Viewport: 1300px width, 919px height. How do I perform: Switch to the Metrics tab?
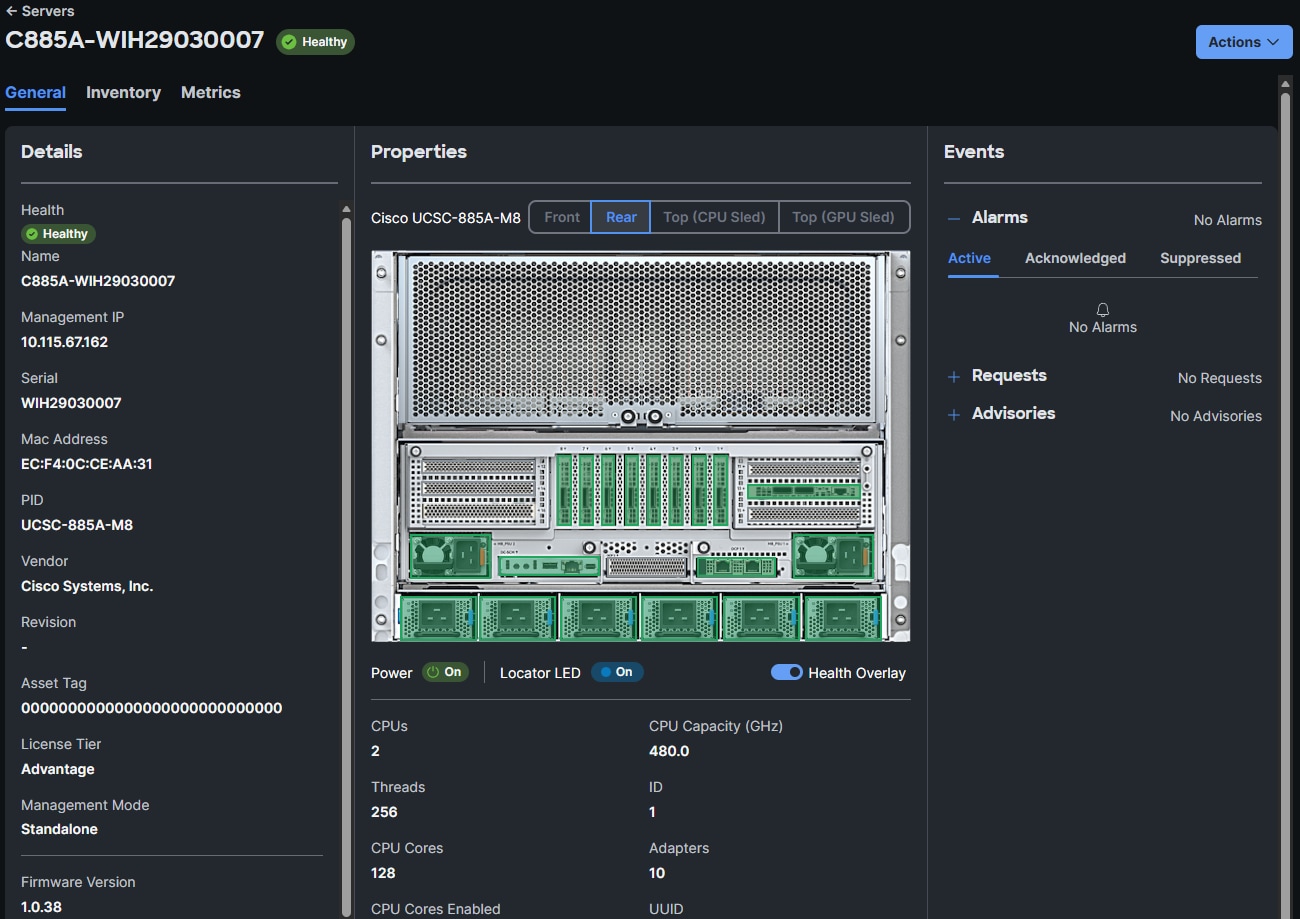[x=210, y=92]
